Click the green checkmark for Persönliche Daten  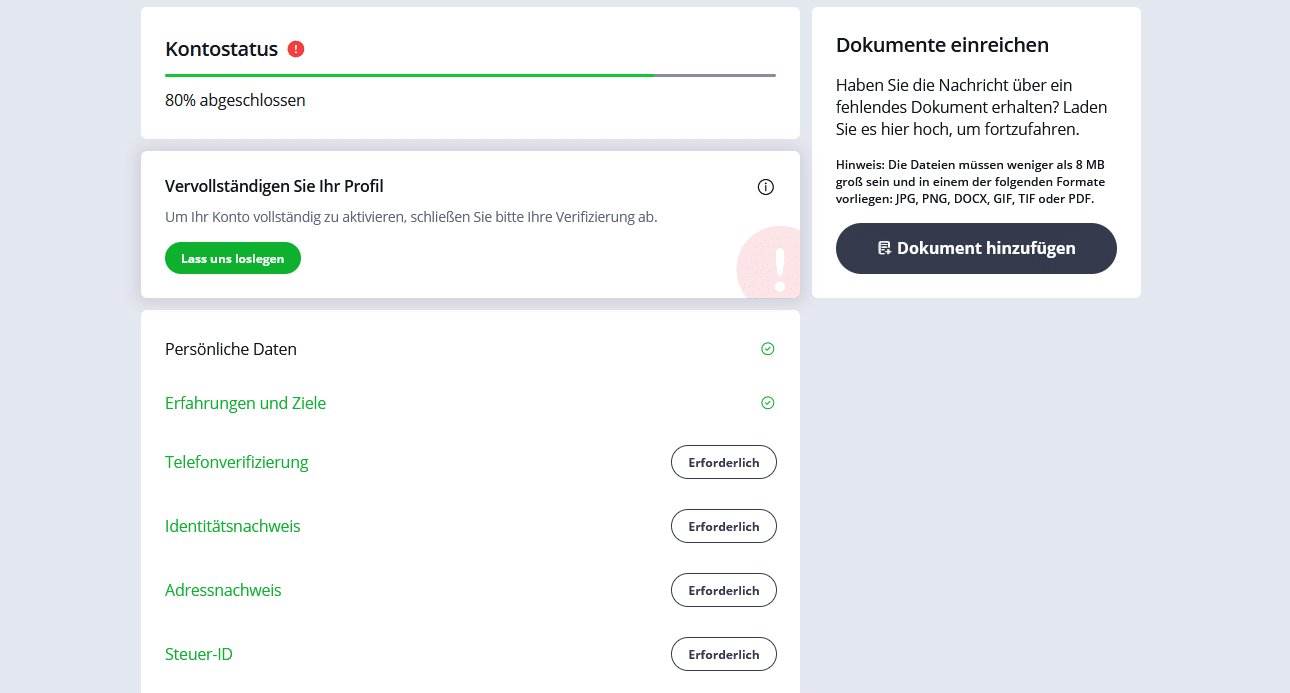point(768,349)
